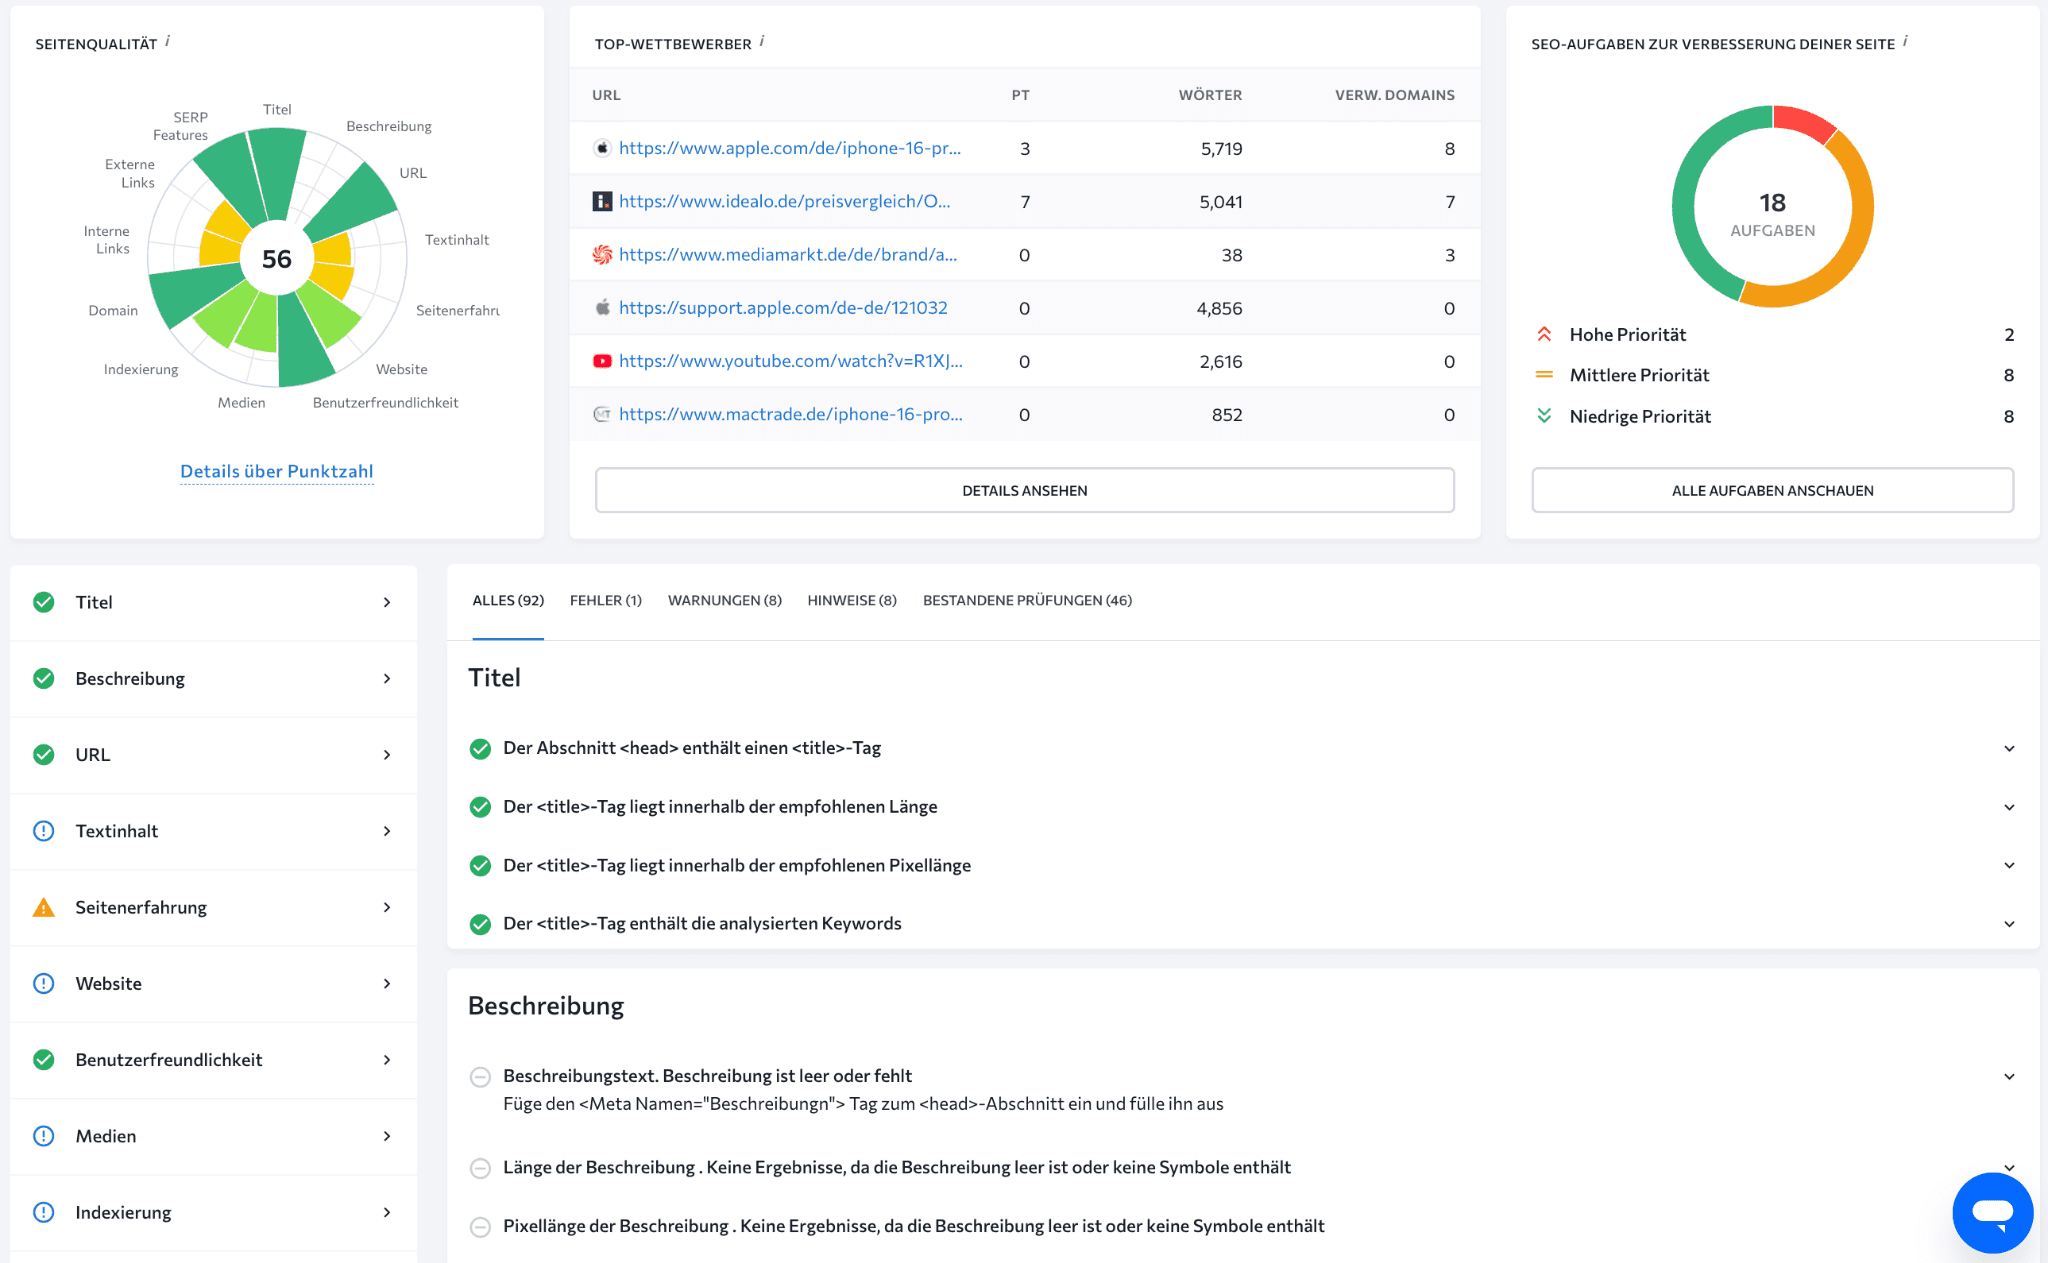Expand title-Tag analysierten Keywords details
The width and height of the screenshot is (2048, 1263).
click(x=2009, y=924)
